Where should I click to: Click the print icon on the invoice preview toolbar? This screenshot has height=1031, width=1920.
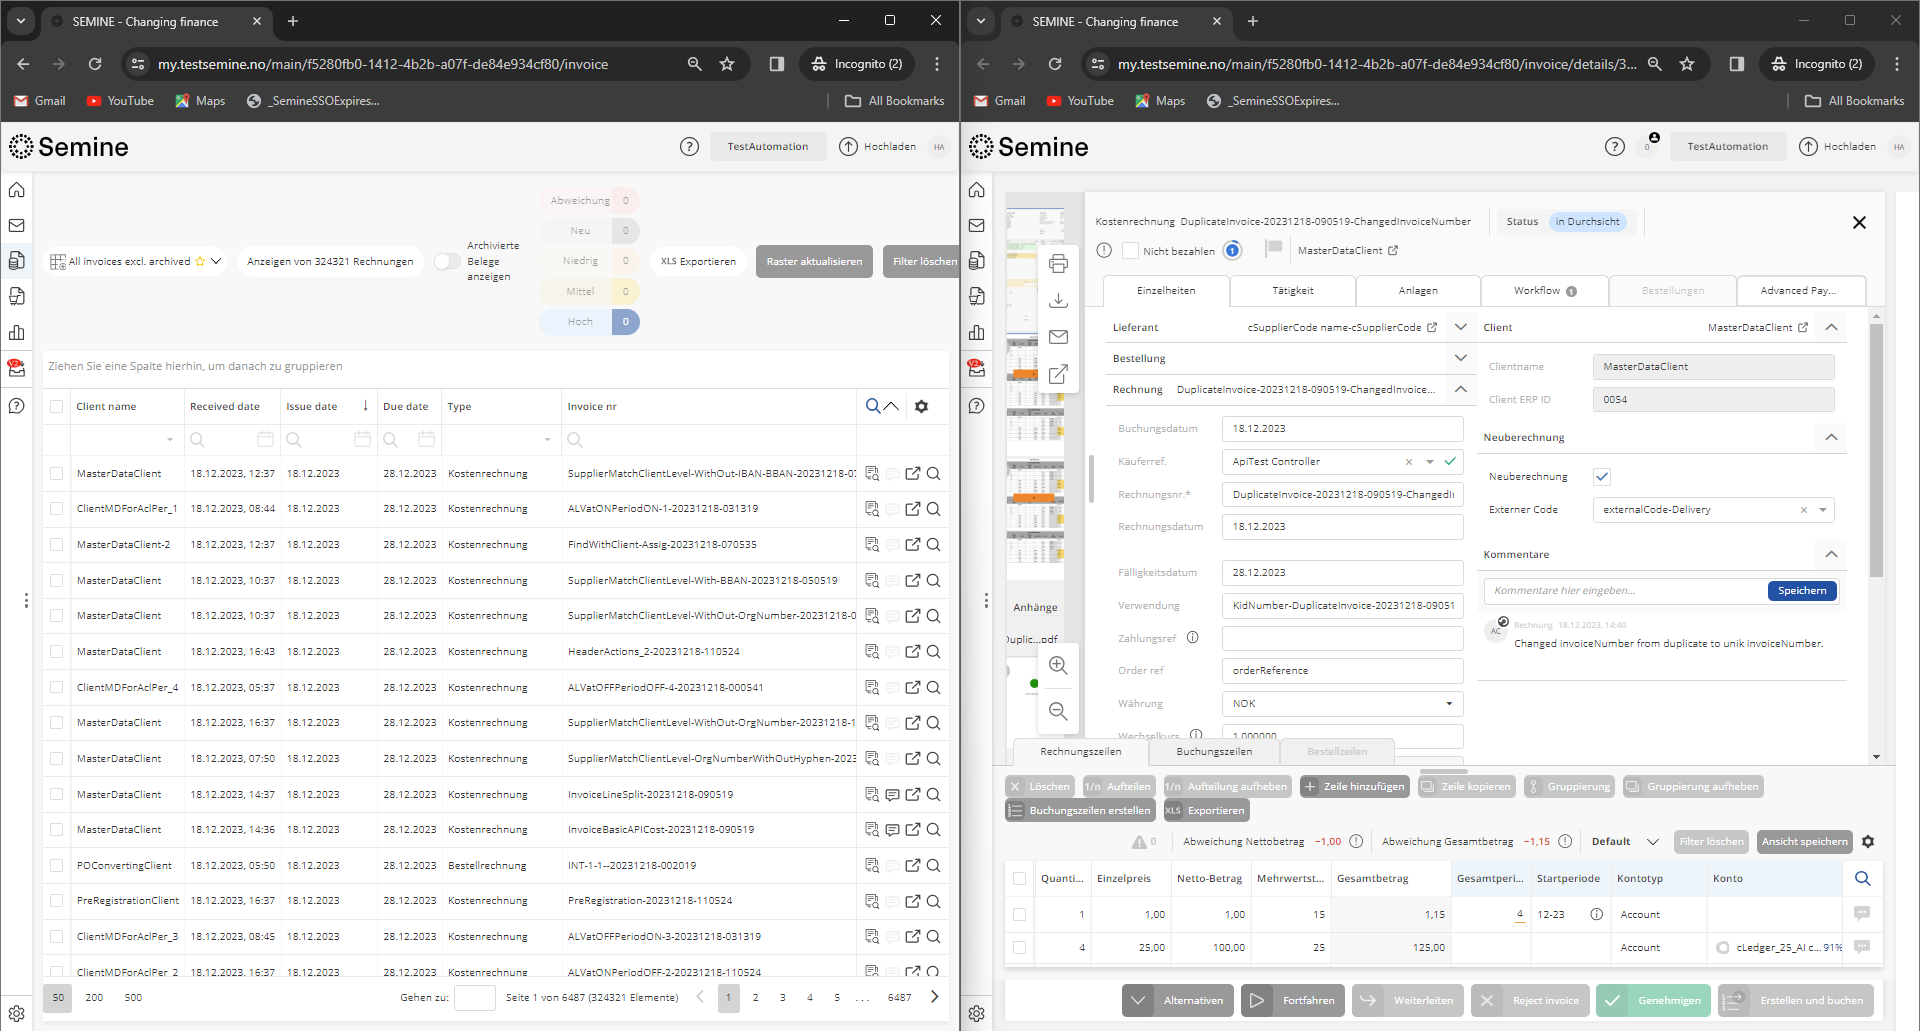pyautogui.click(x=1058, y=264)
